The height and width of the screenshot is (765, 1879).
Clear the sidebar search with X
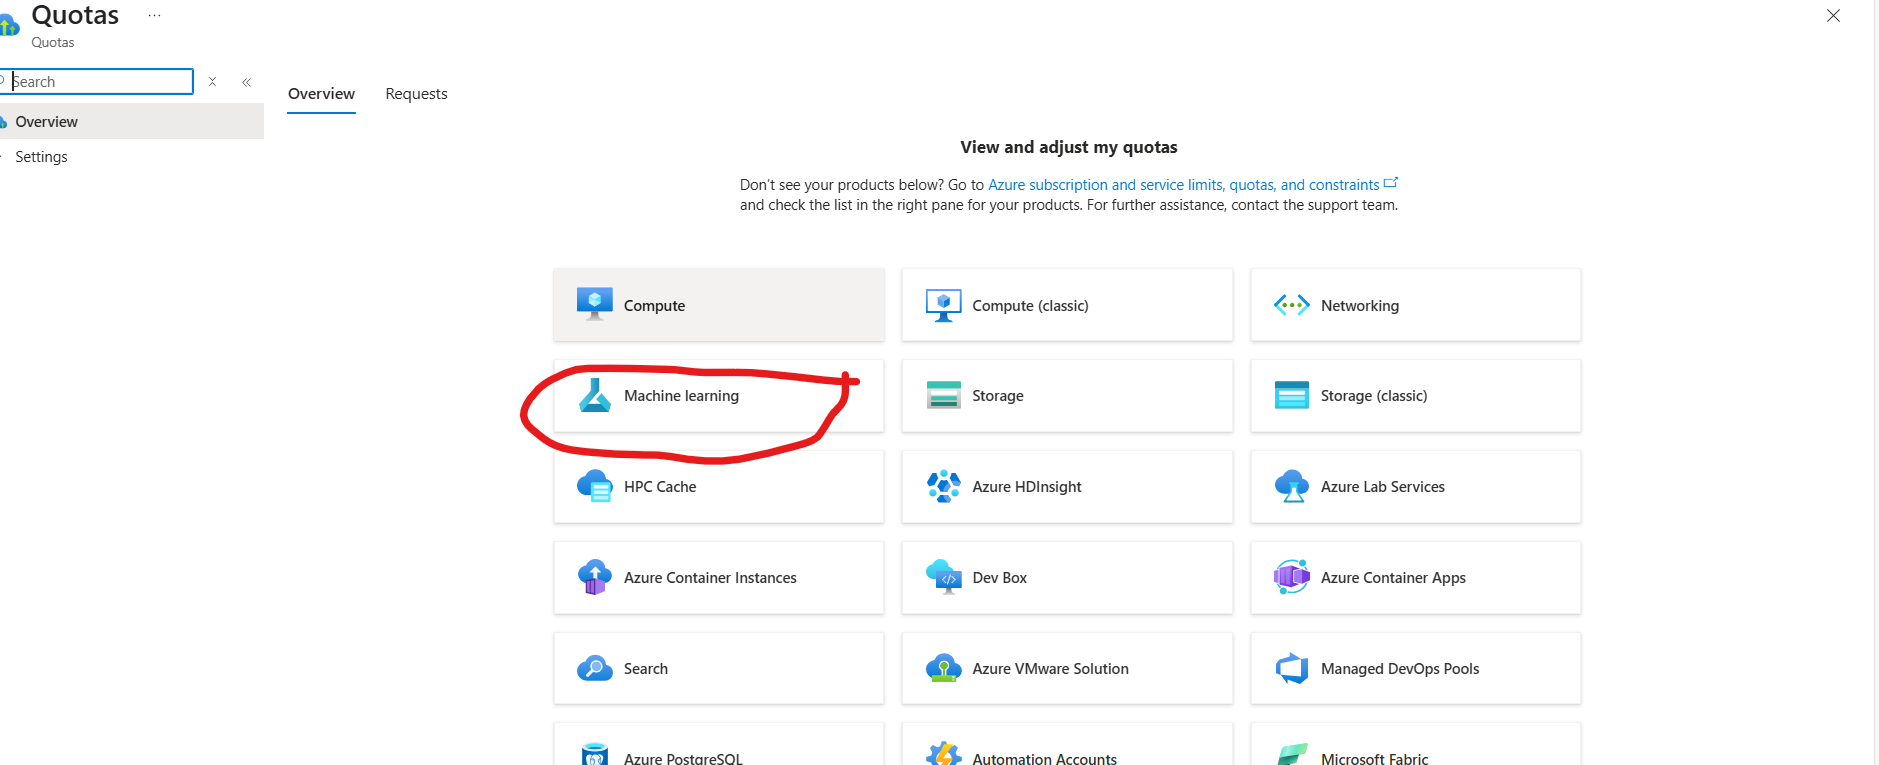coord(212,82)
